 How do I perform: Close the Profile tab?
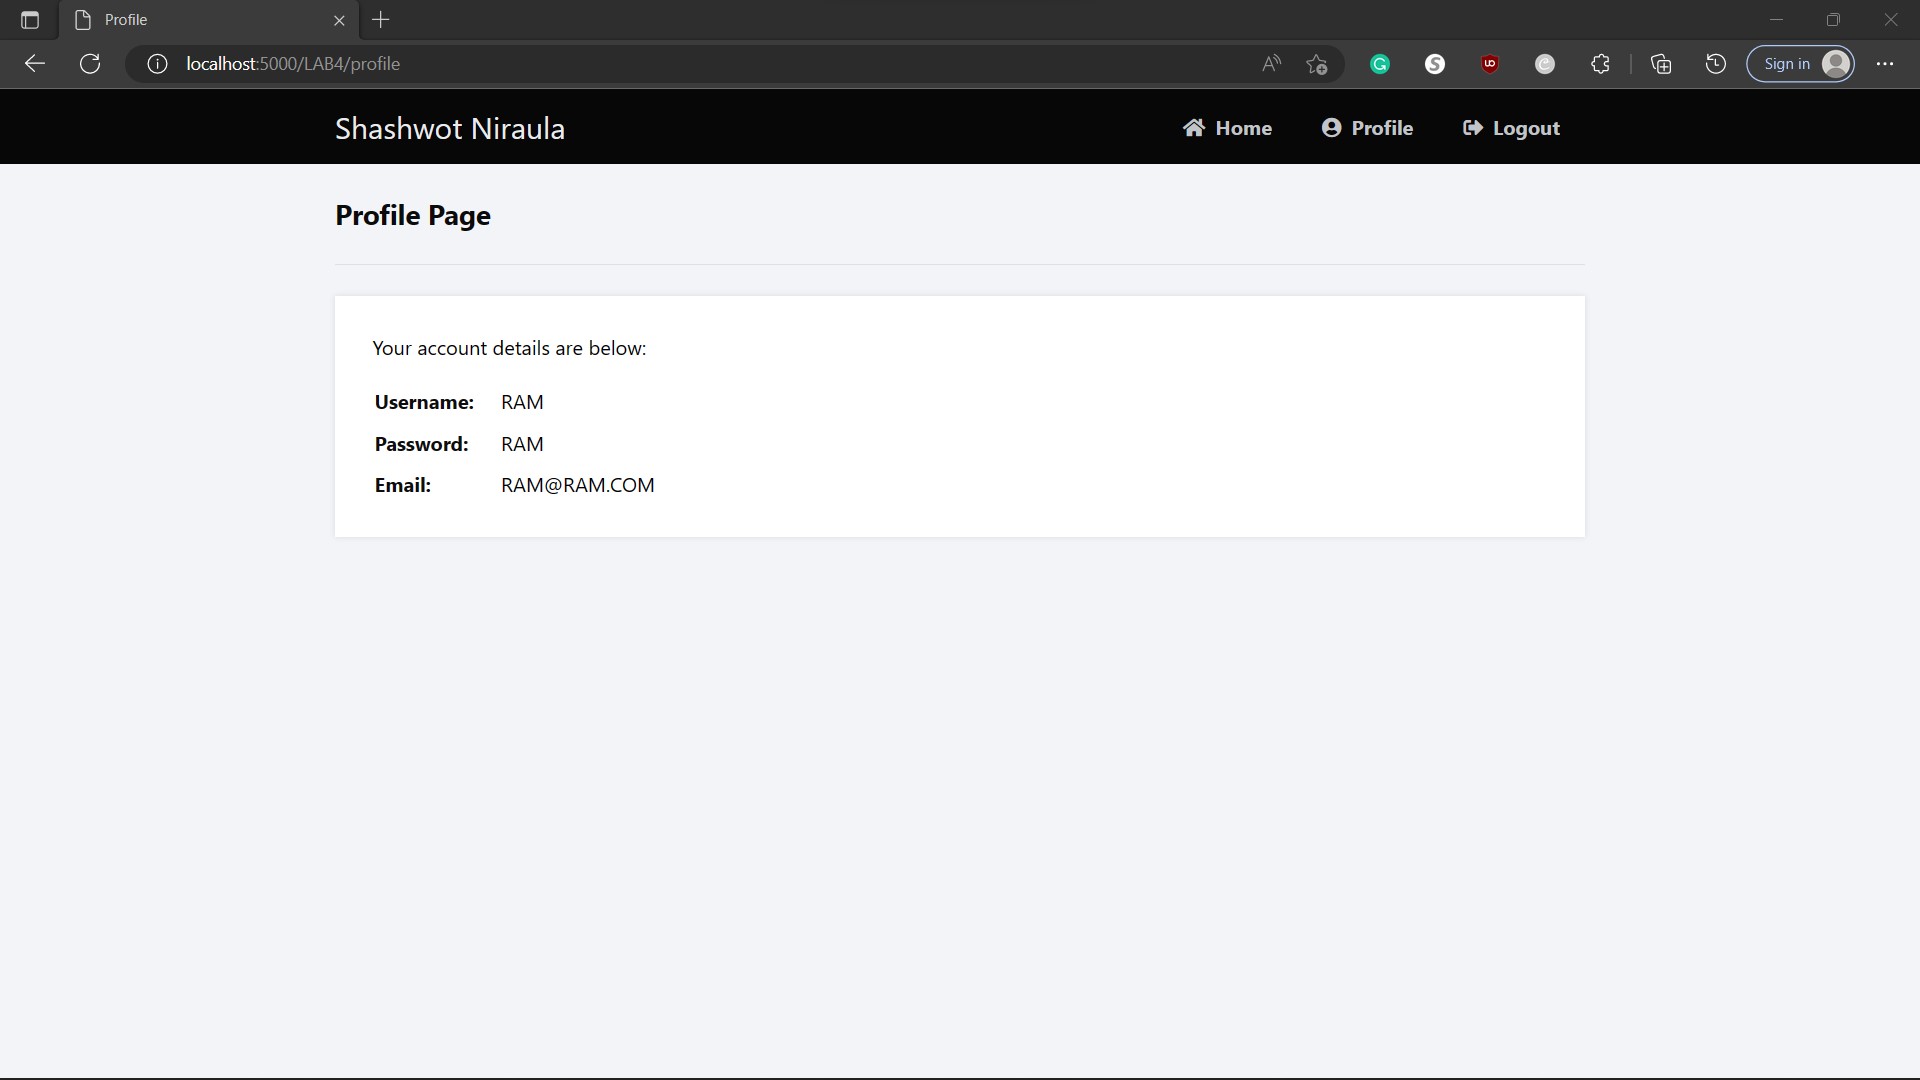tap(339, 20)
